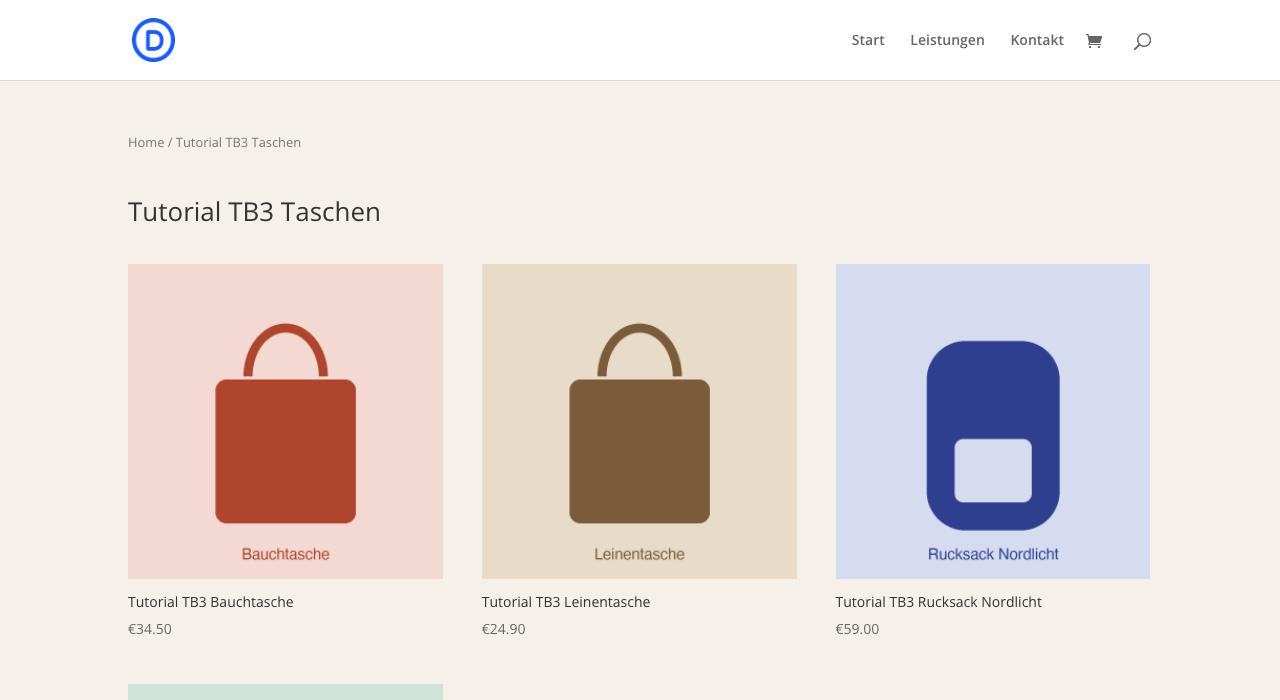The image size is (1280, 700).
Task: Click the Tutorial TB3 Taschen breadcrumb text
Action: click(238, 142)
